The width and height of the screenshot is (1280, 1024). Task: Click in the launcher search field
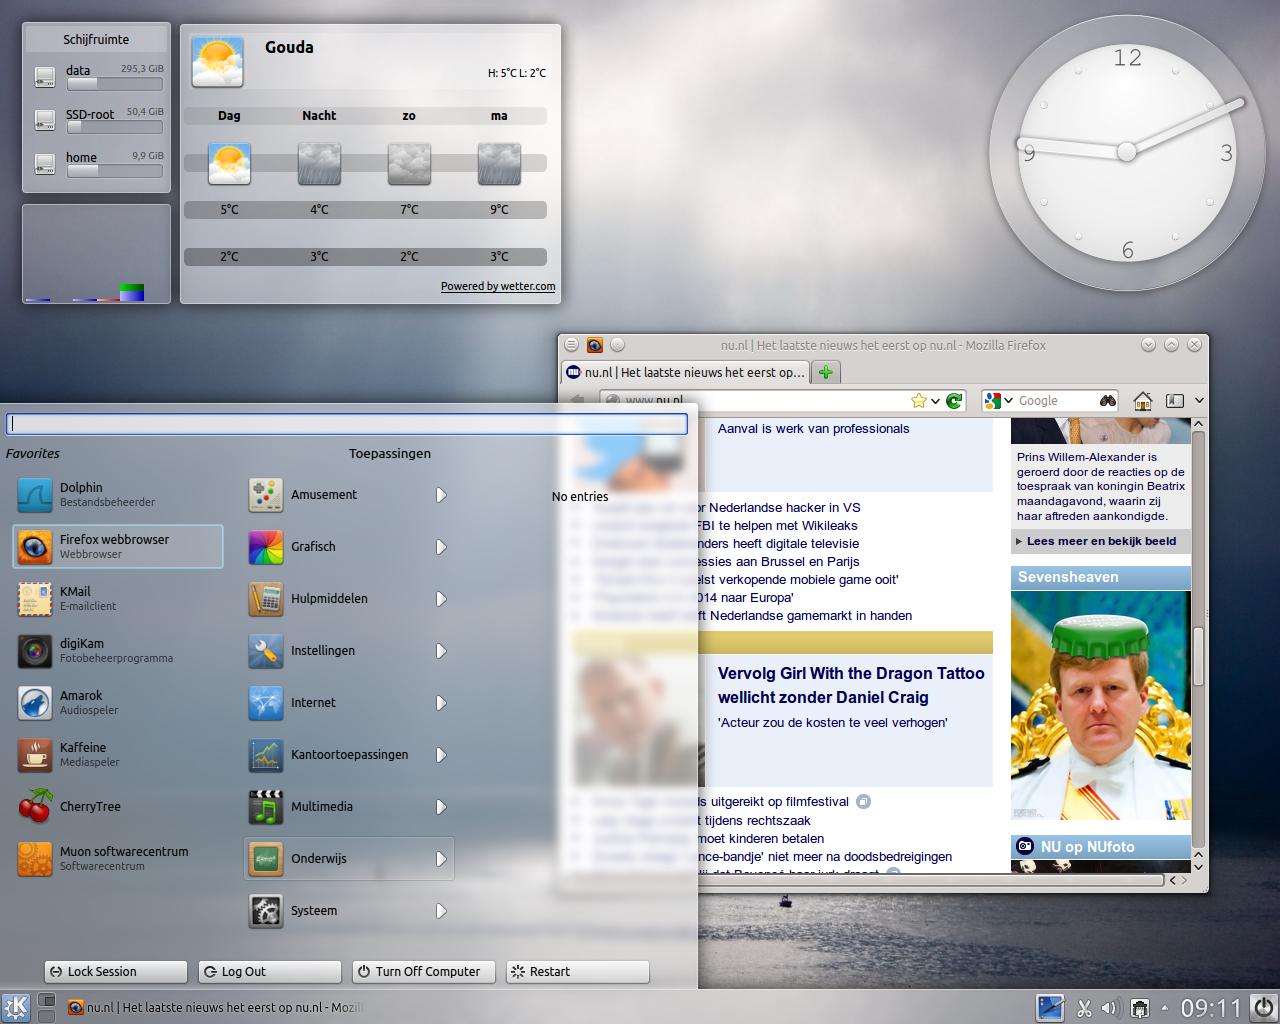[347, 424]
